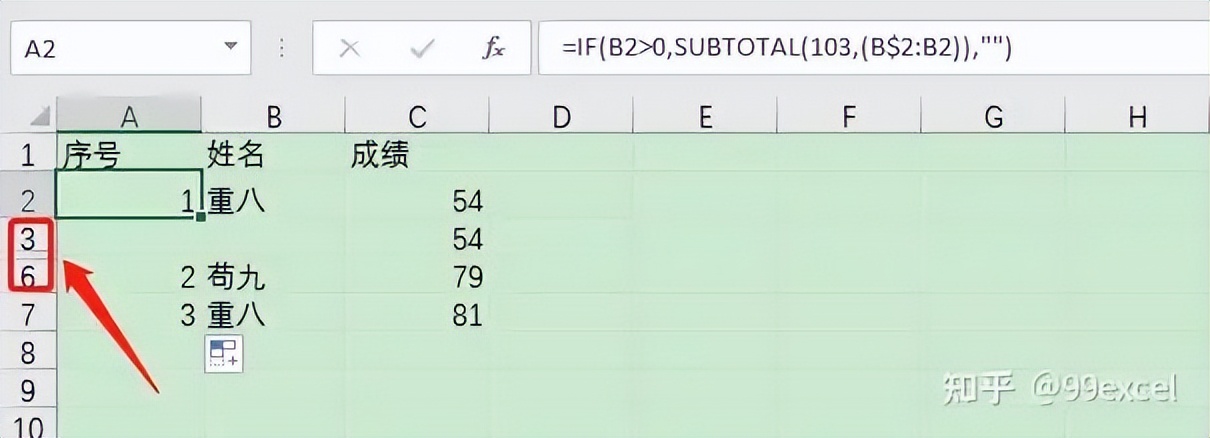This screenshot has width=1210, height=438.
Task: Select column A header
Action: pyautogui.click(x=129, y=117)
